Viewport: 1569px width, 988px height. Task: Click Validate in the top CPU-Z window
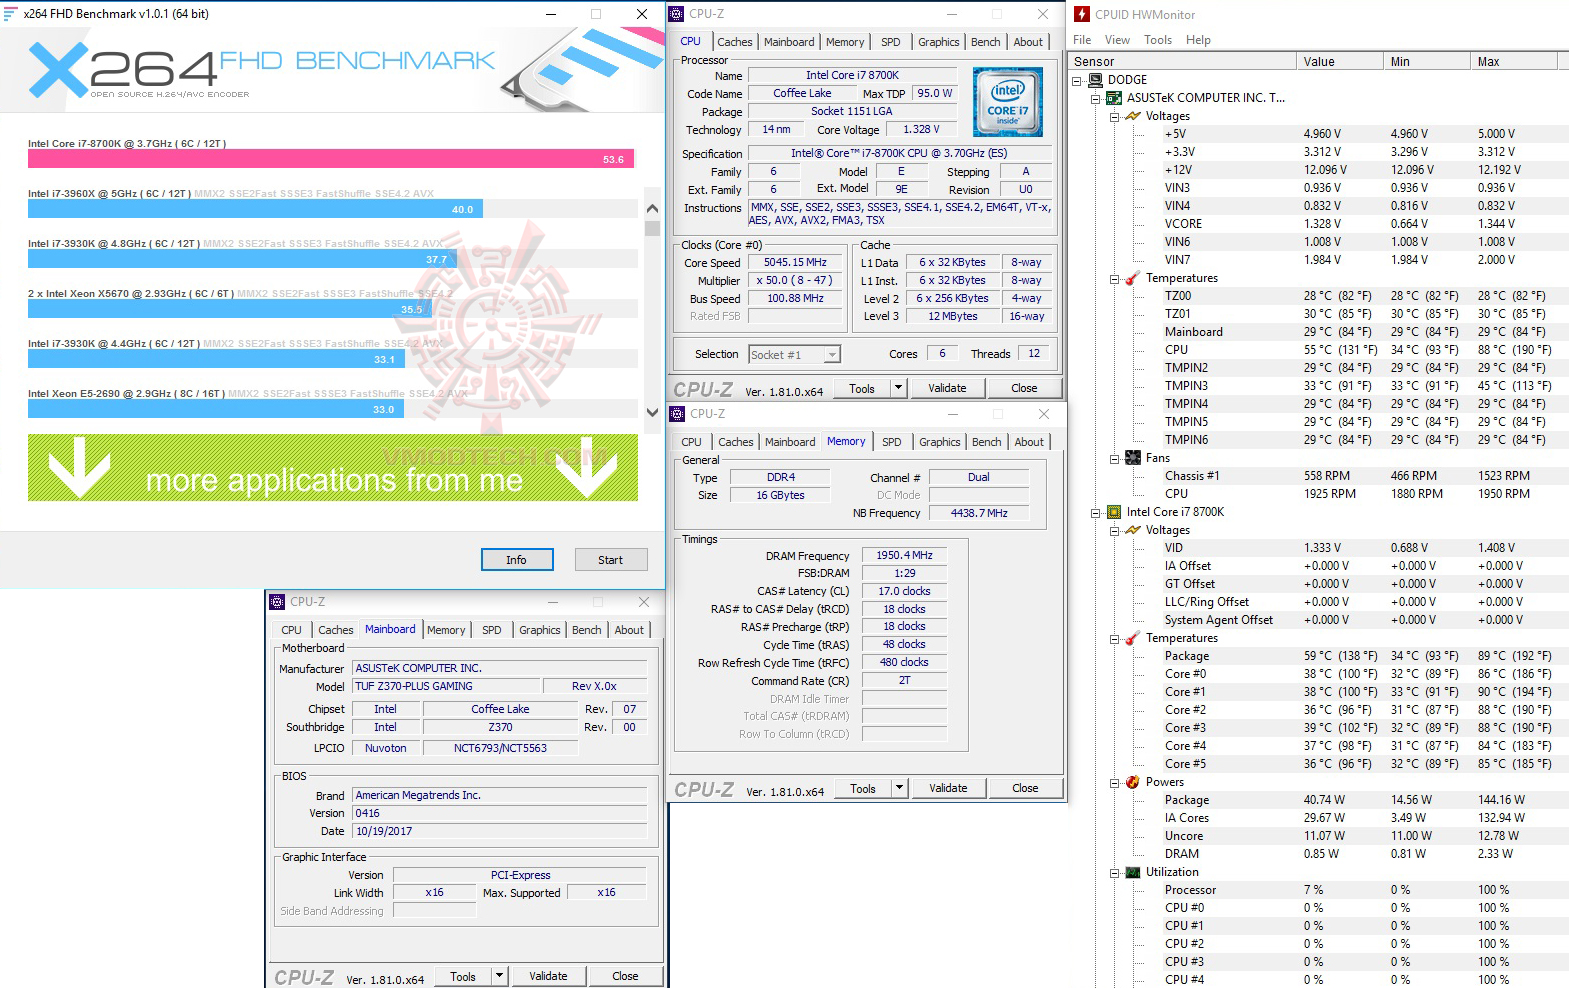click(x=947, y=388)
